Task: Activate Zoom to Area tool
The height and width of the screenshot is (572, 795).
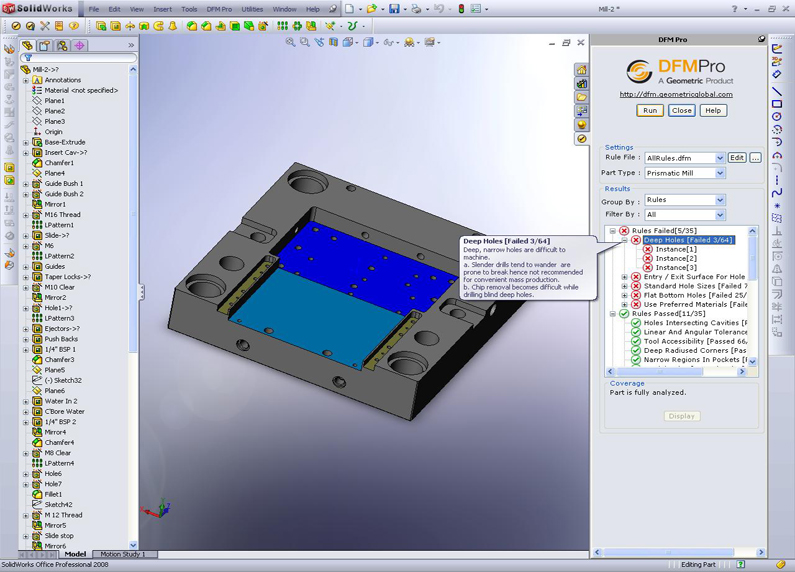Action: [305, 43]
